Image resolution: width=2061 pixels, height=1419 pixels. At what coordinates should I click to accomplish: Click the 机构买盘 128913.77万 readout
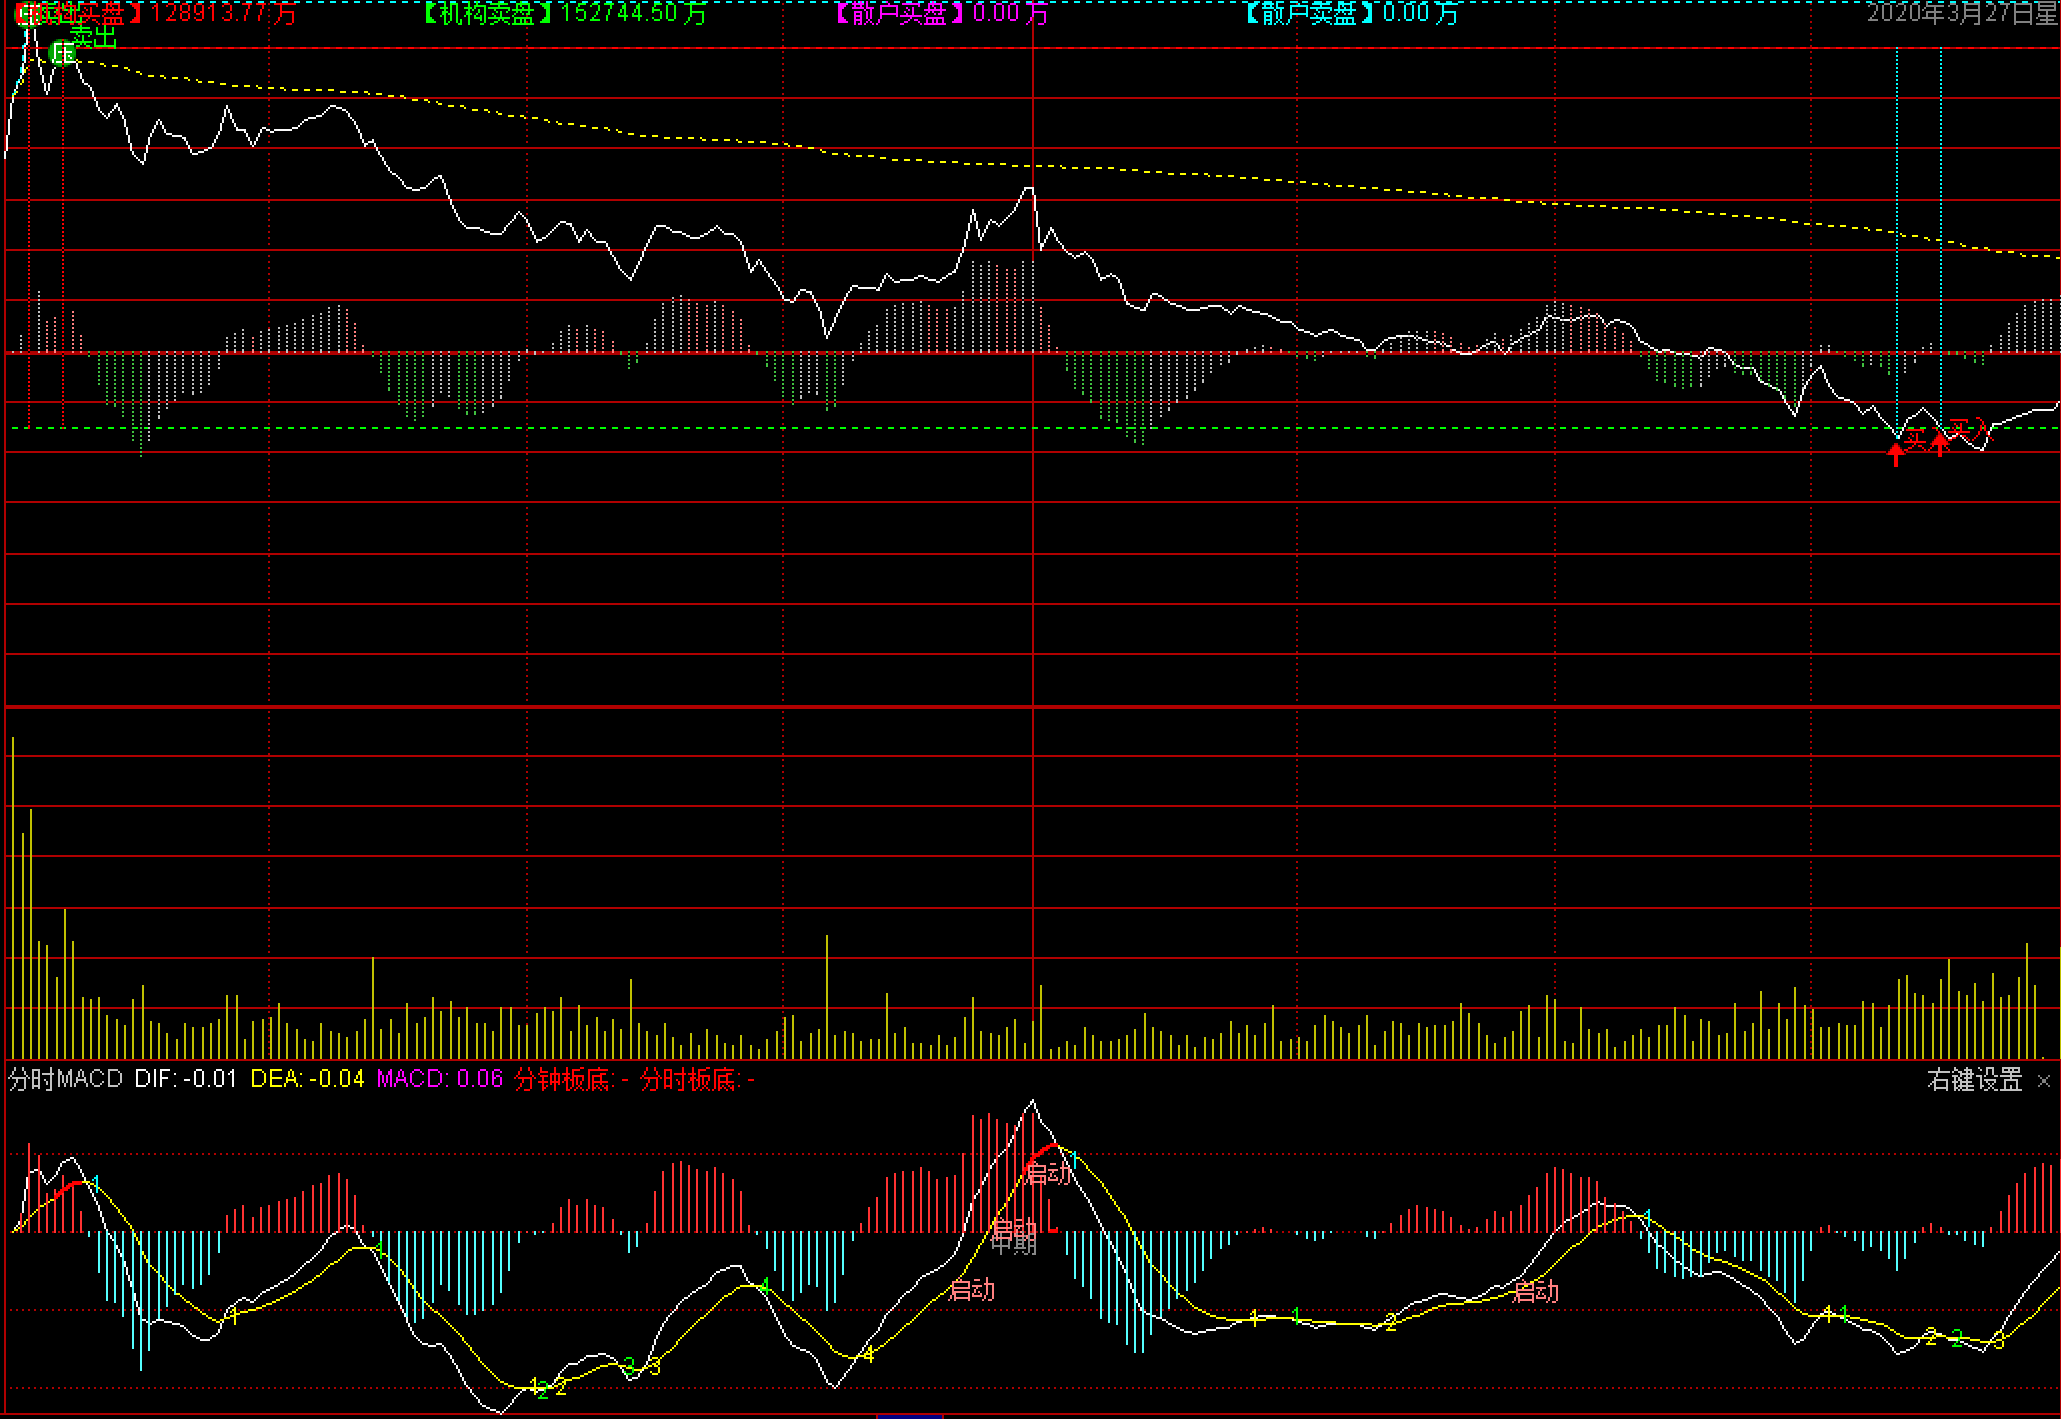pos(155,13)
